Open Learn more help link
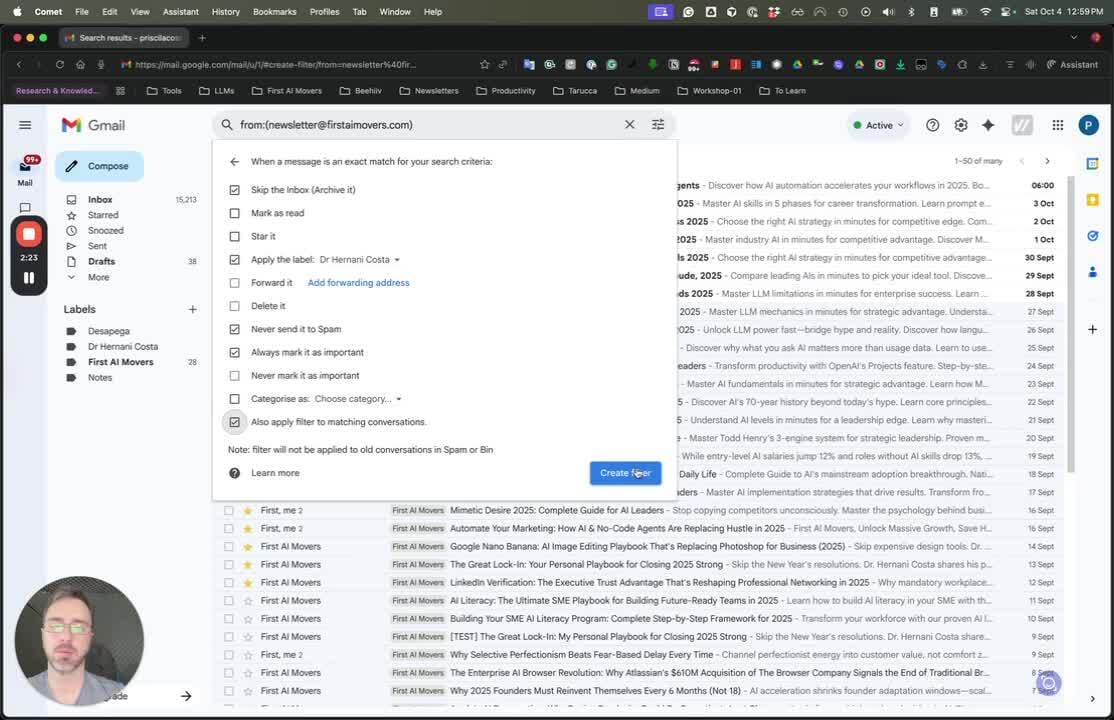This screenshot has width=1114, height=720. pos(275,473)
